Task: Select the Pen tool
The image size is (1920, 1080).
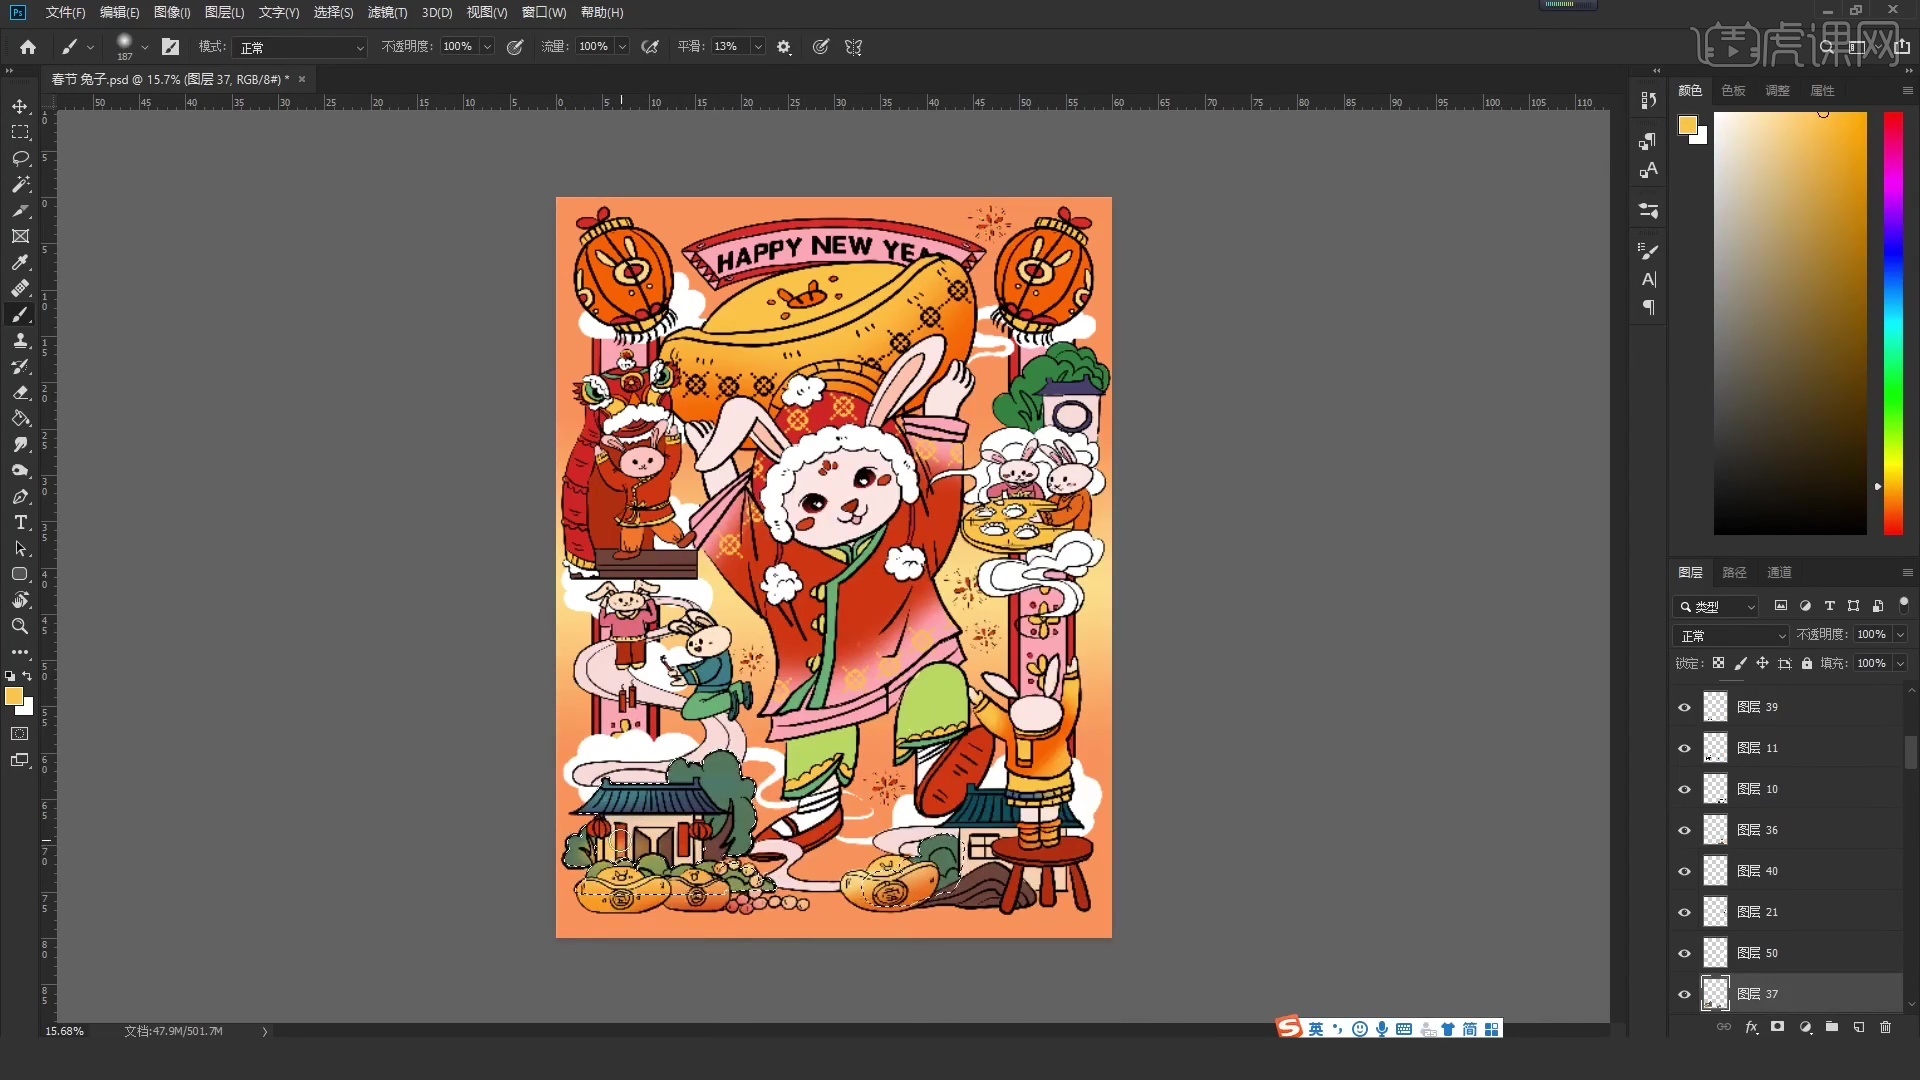Action: pyautogui.click(x=20, y=496)
